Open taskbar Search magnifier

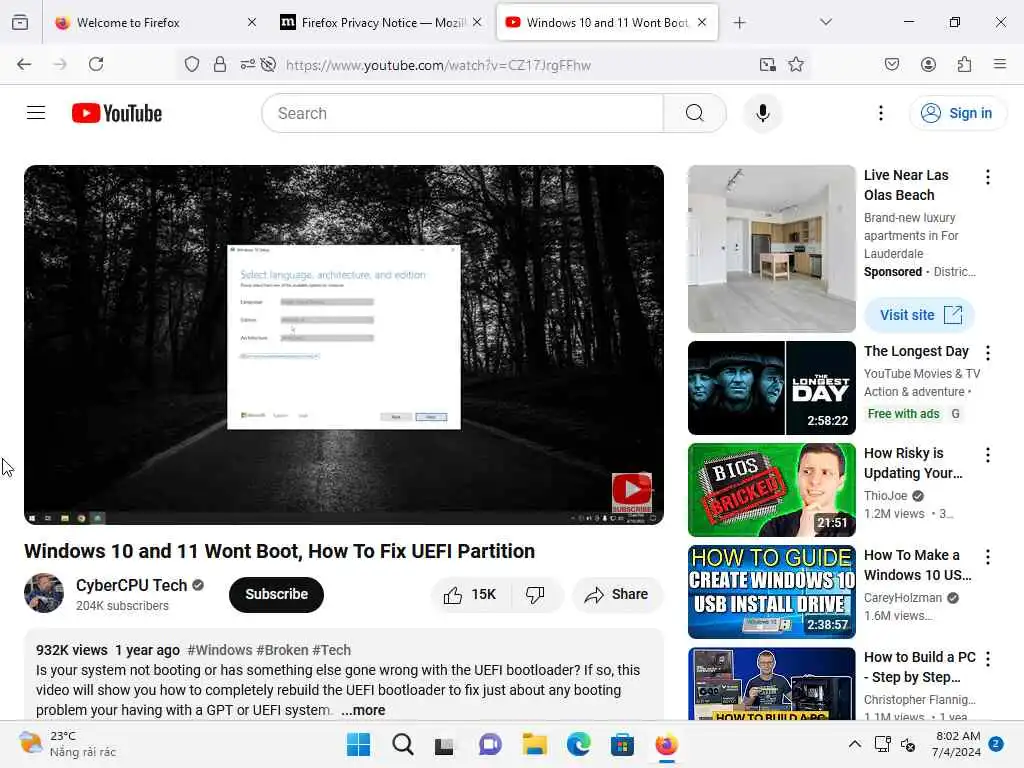point(402,744)
